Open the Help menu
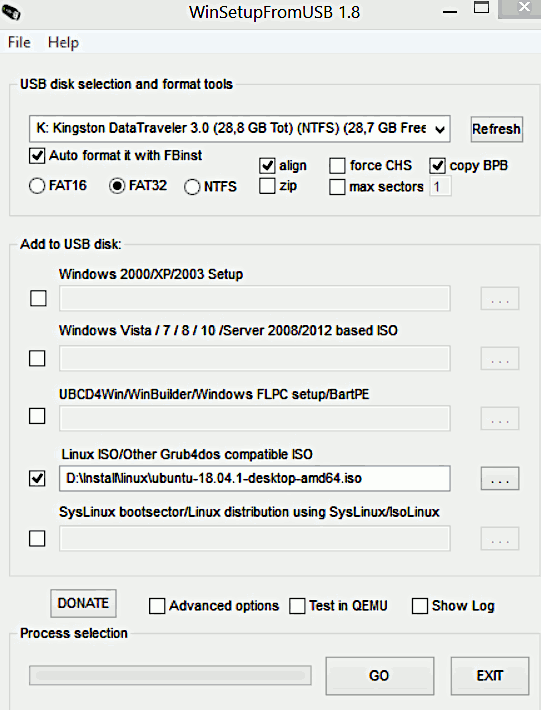Screen dimensions: 541x710 click(63, 43)
